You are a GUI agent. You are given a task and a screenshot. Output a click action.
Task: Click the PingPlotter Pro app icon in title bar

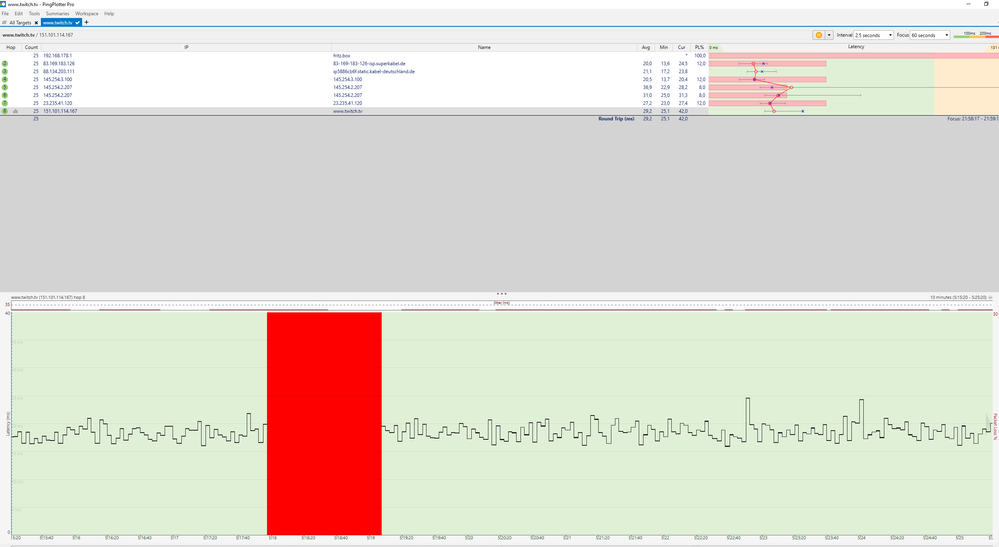pyautogui.click(x=3, y=4)
